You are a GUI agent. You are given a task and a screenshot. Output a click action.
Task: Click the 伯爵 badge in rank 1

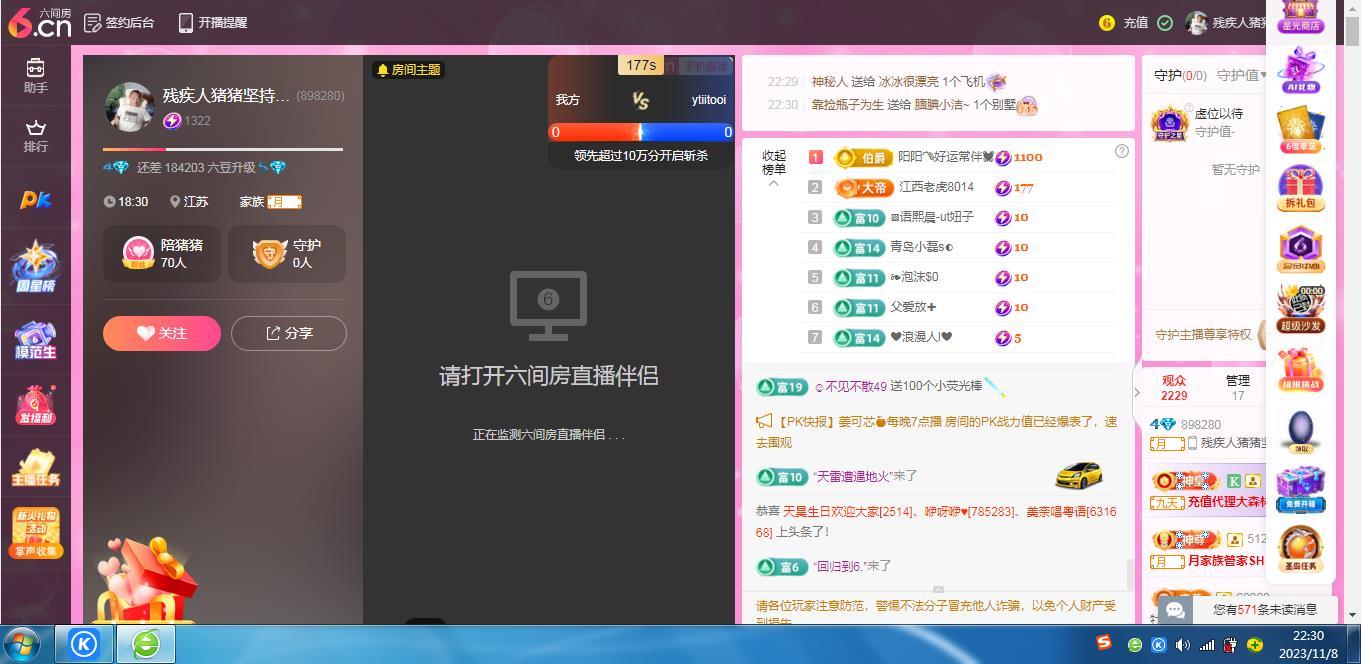863,157
